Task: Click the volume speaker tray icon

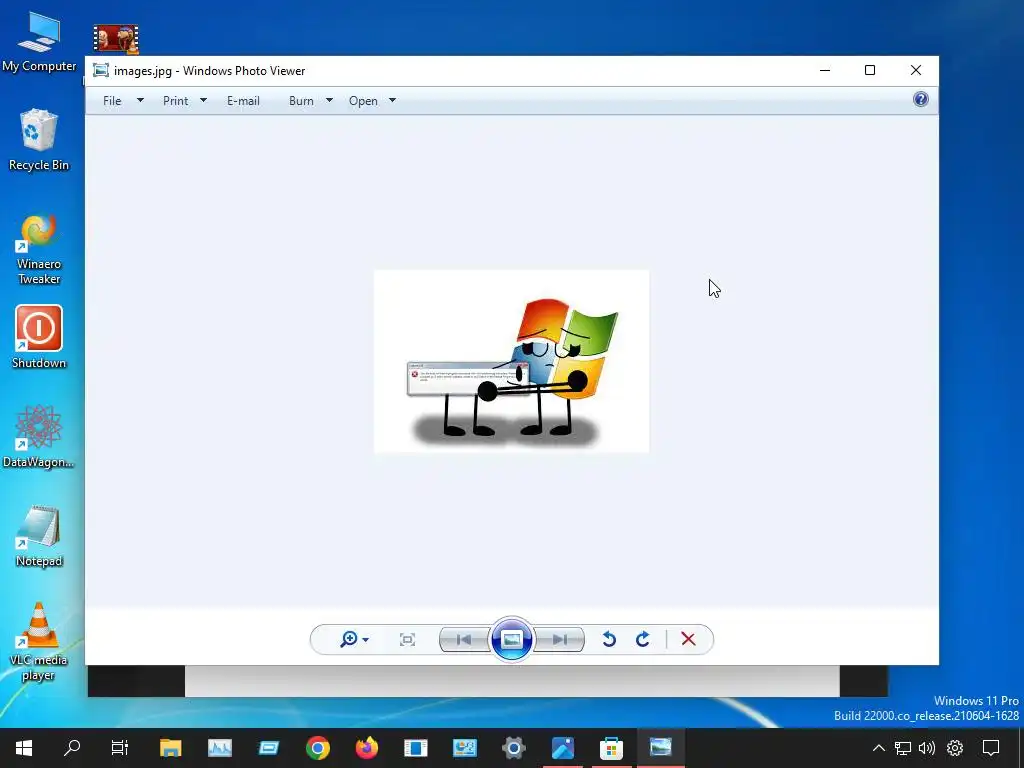Action: (x=927, y=748)
